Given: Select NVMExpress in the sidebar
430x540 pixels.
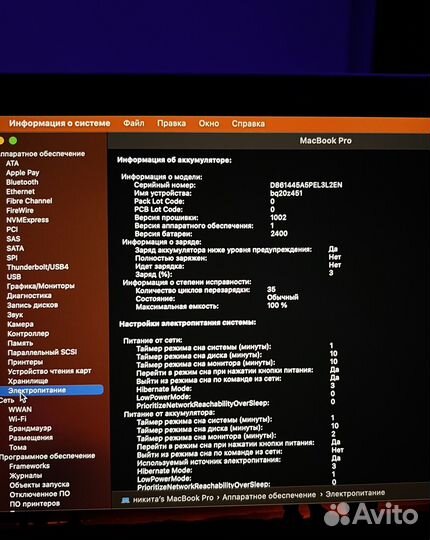Looking at the screenshot, I should point(27,220).
